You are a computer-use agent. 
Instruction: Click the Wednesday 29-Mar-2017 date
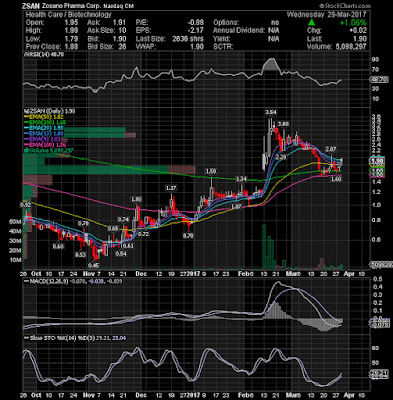[x=326, y=14]
